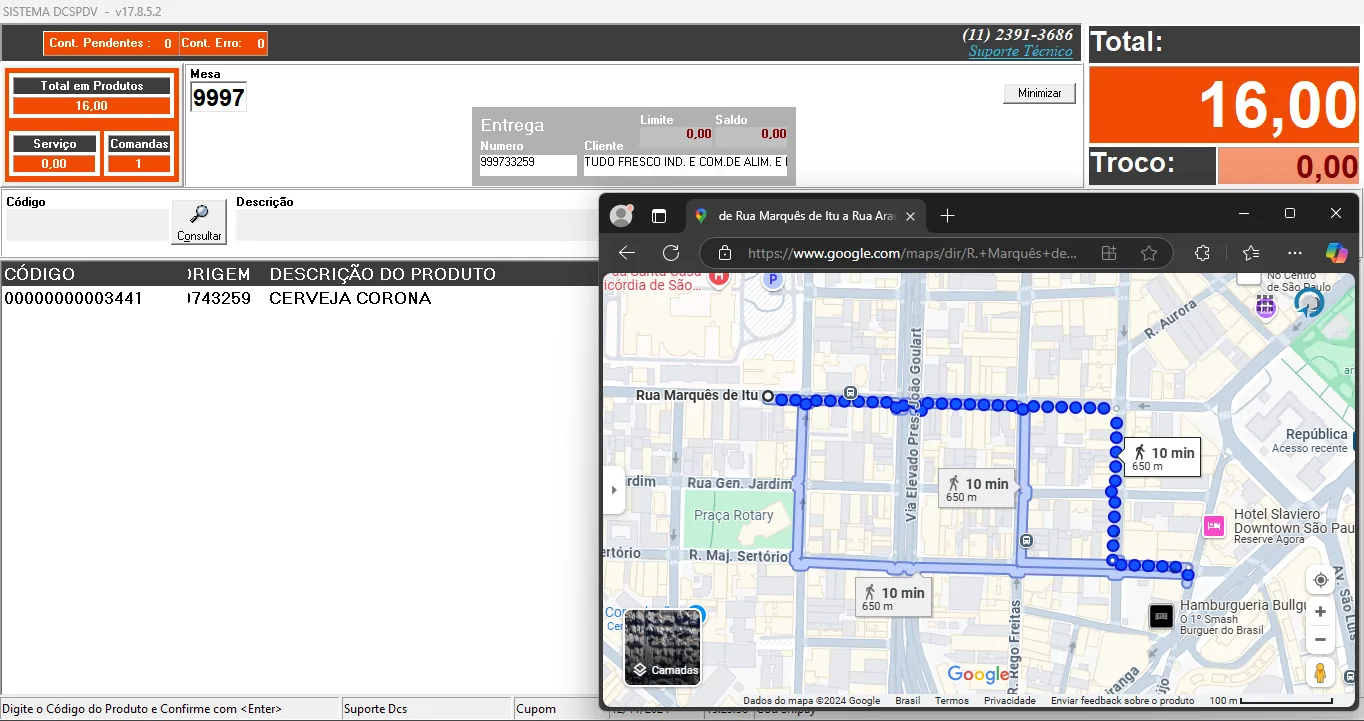Open the Edge favorites list icon
Viewport: 1364px width, 721px height.
click(x=1251, y=253)
